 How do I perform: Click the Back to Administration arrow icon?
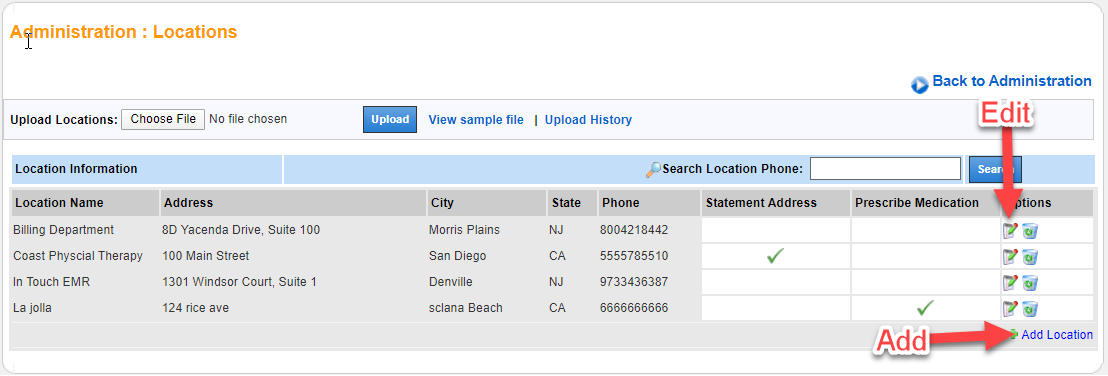pos(919,85)
